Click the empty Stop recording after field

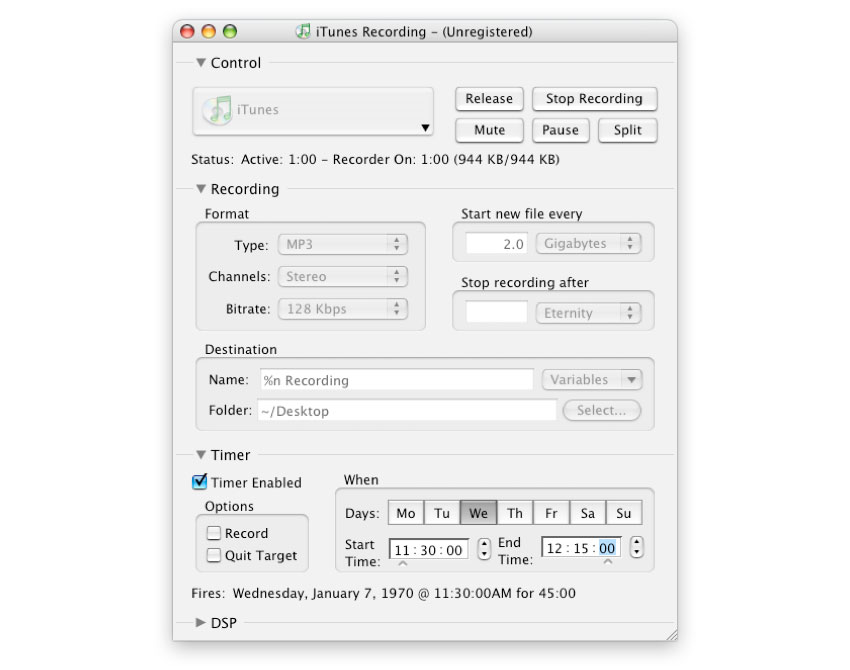(497, 313)
